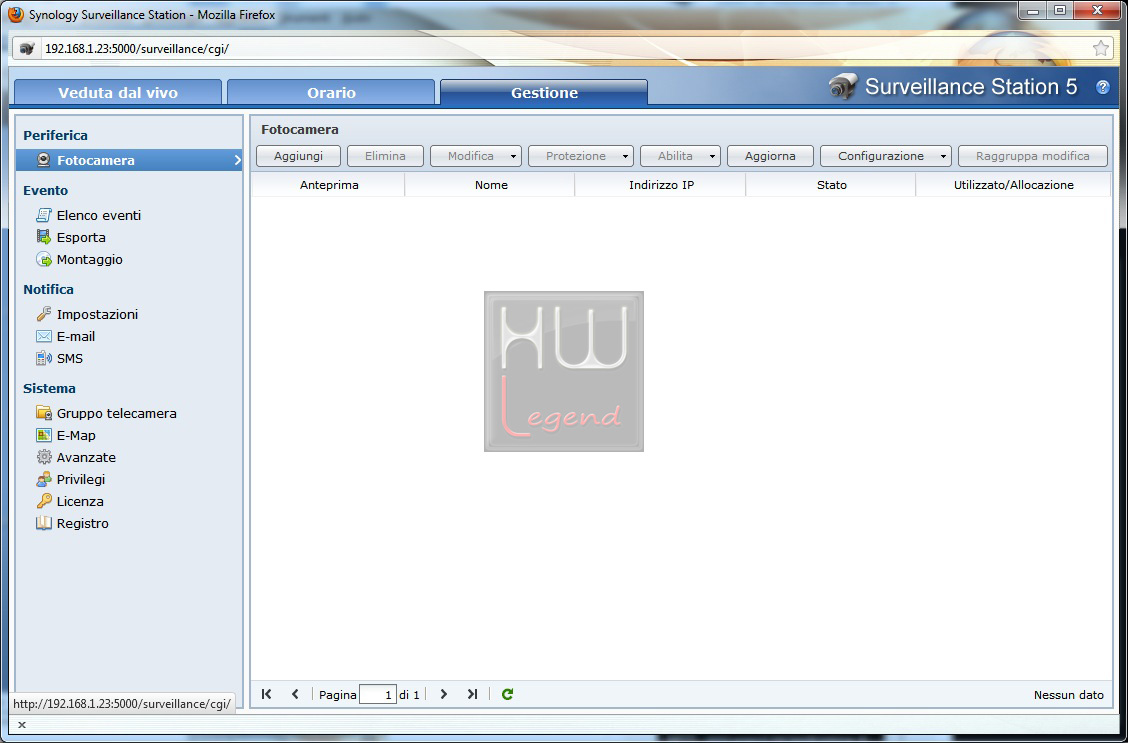The width and height of the screenshot is (1128, 743).
Task: Open Montaggio in sidebar
Action: point(90,260)
